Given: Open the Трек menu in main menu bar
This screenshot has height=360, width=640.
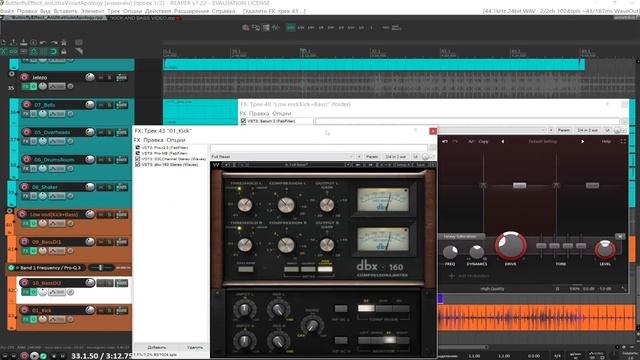Looking at the screenshot, I should (113, 11).
